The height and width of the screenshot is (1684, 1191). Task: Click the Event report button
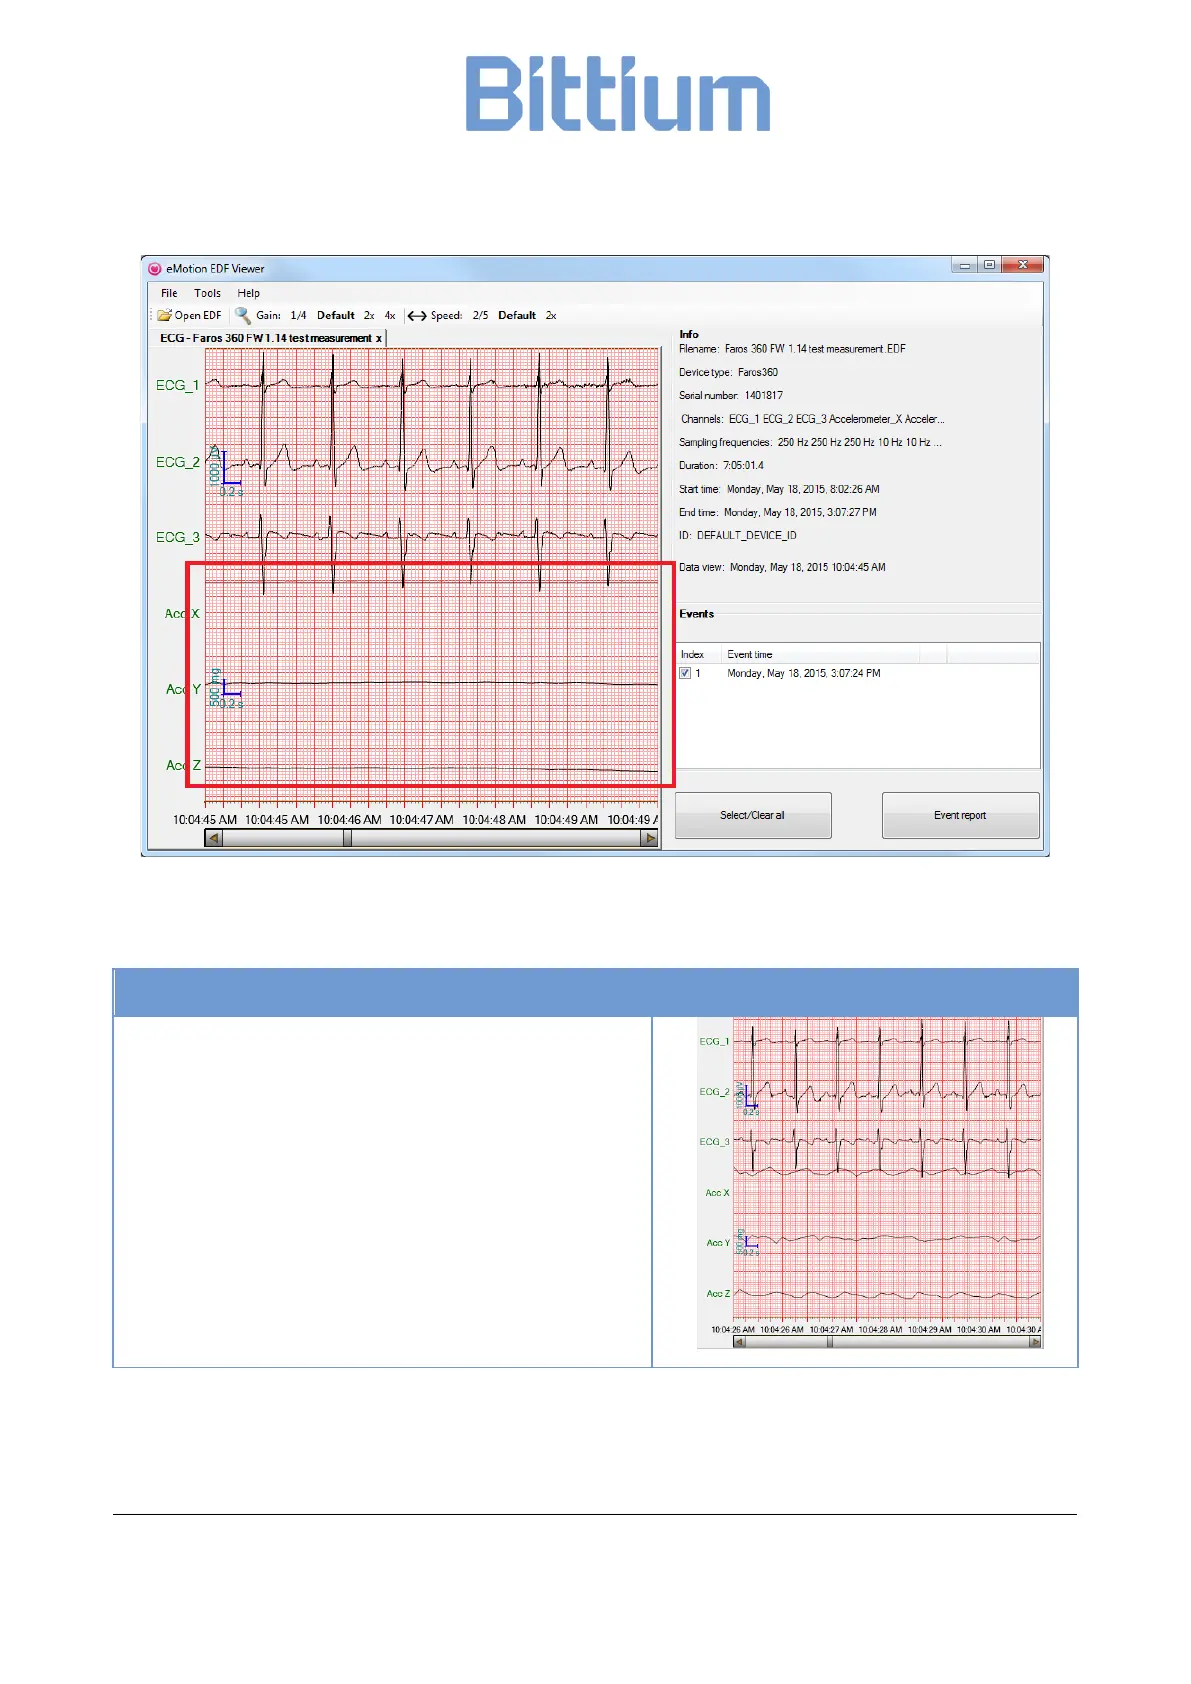(x=960, y=815)
